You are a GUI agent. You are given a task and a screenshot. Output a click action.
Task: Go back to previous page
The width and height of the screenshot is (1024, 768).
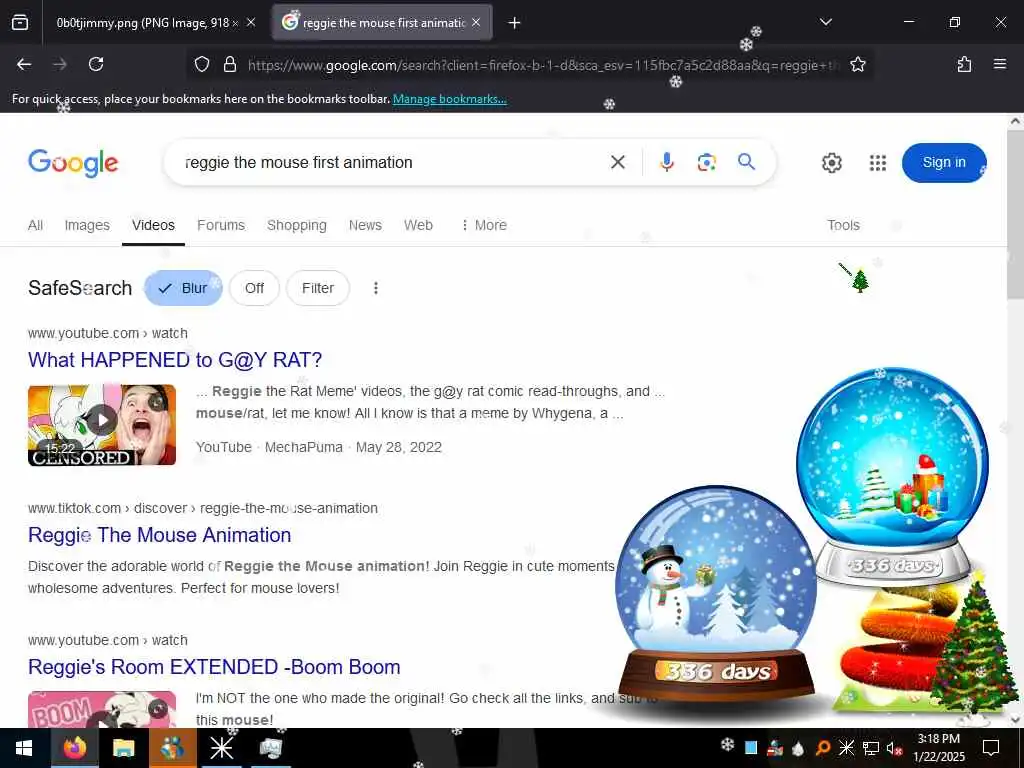(24, 64)
